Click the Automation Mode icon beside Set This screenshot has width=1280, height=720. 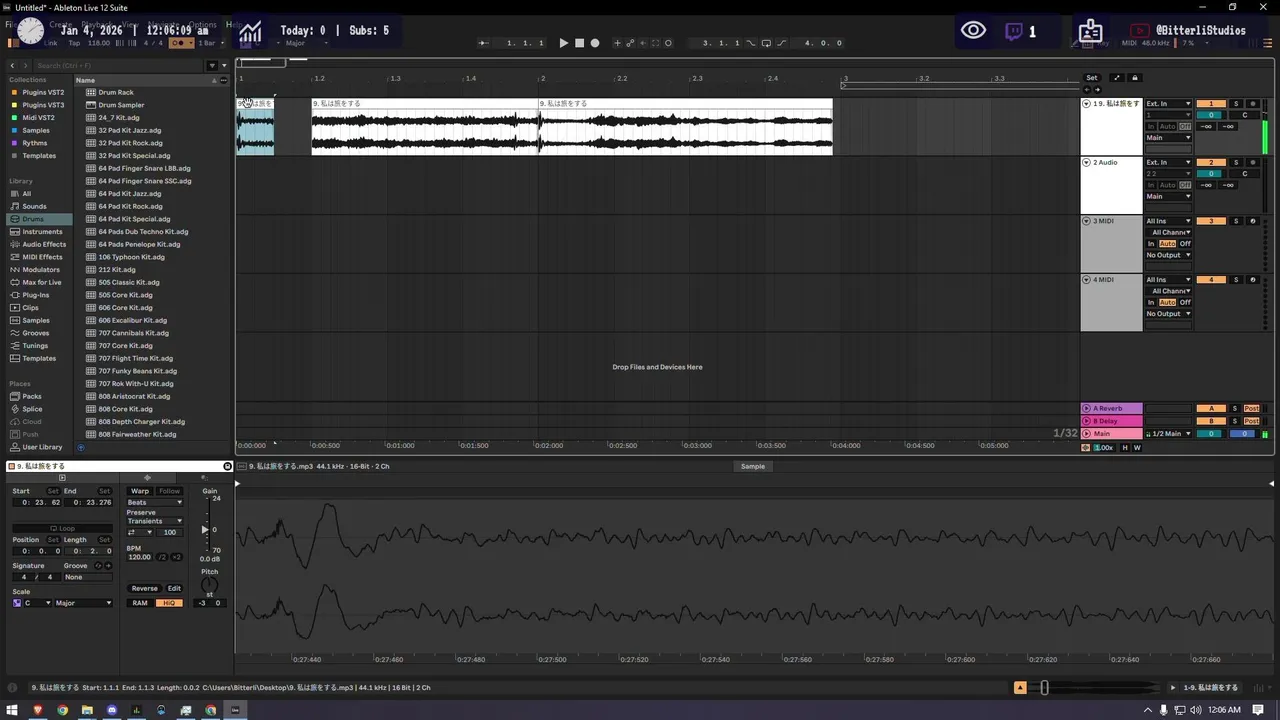(1117, 77)
